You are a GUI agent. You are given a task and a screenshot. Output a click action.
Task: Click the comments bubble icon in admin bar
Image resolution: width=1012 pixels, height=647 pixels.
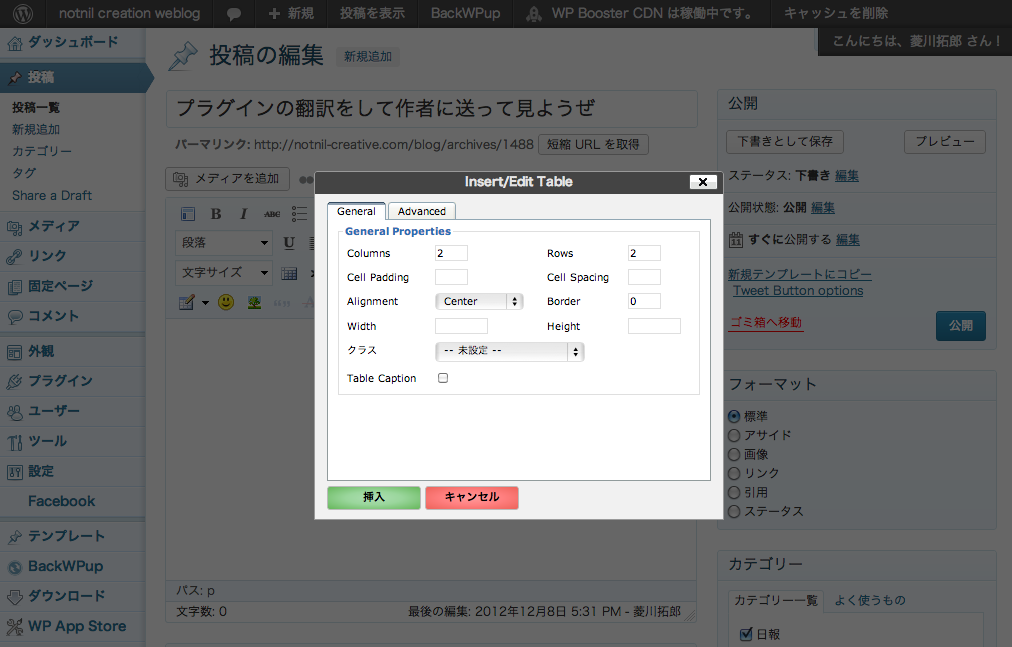[x=233, y=14]
